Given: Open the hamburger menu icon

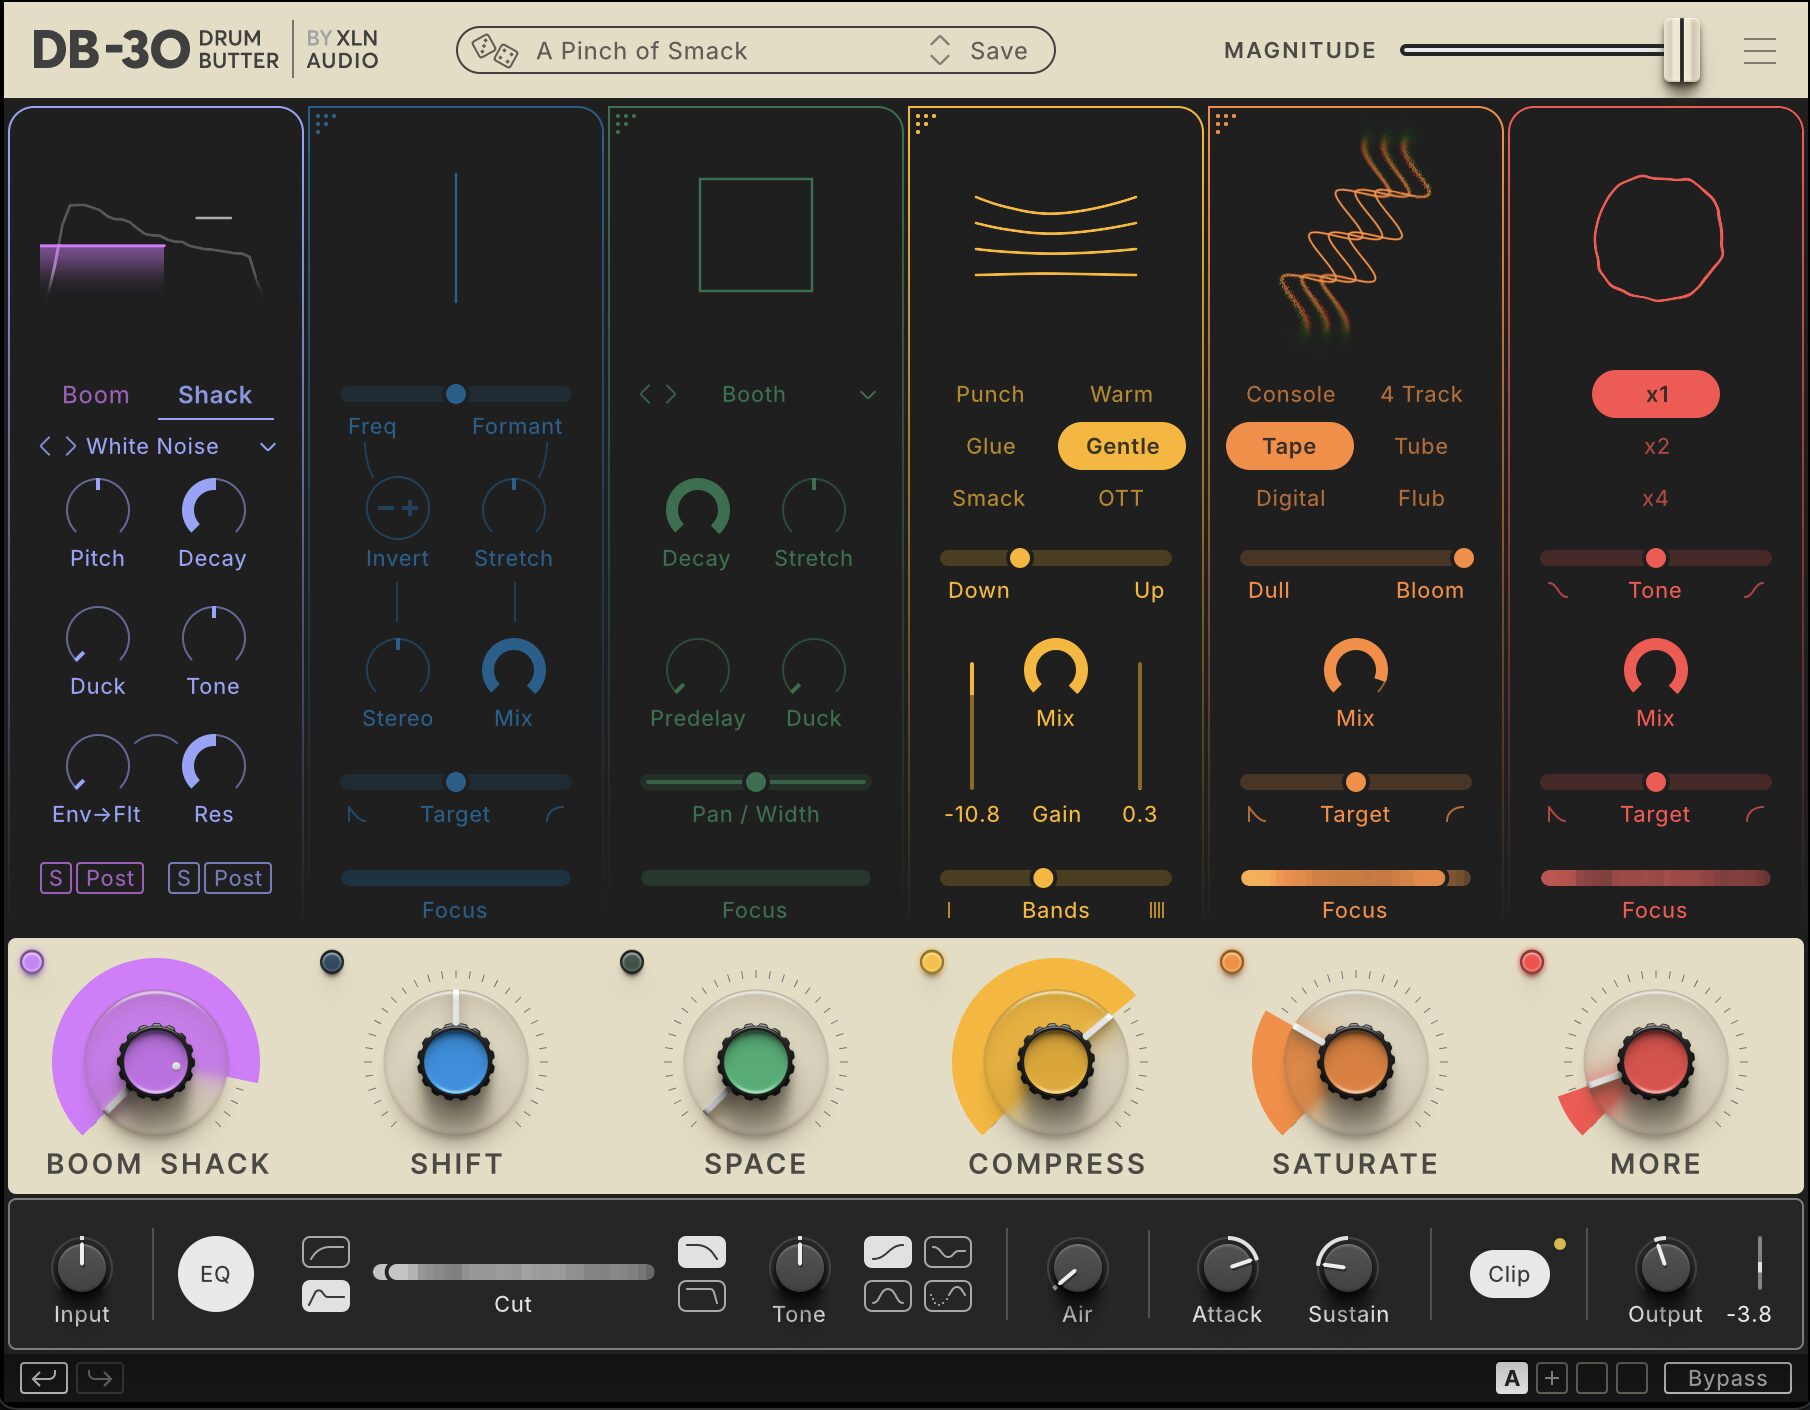Looking at the screenshot, I should tap(1759, 50).
